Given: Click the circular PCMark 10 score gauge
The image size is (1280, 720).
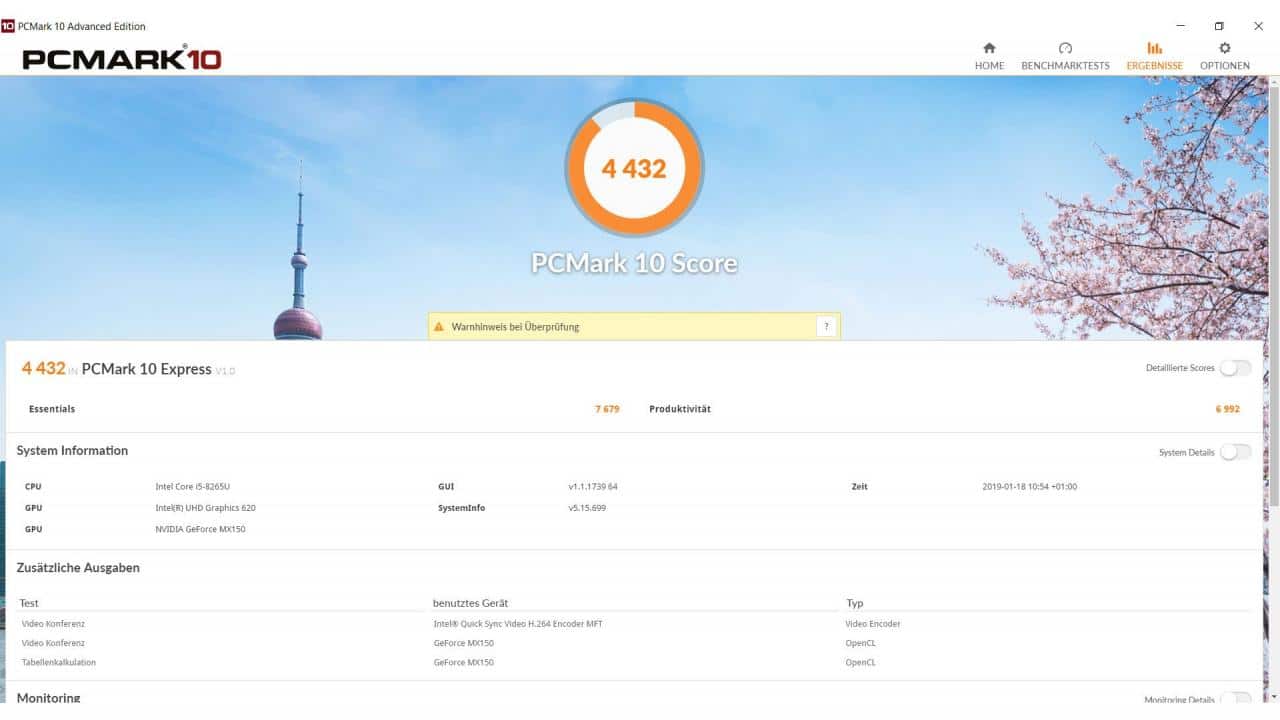Looking at the screenshot, I should pos(634,167).
